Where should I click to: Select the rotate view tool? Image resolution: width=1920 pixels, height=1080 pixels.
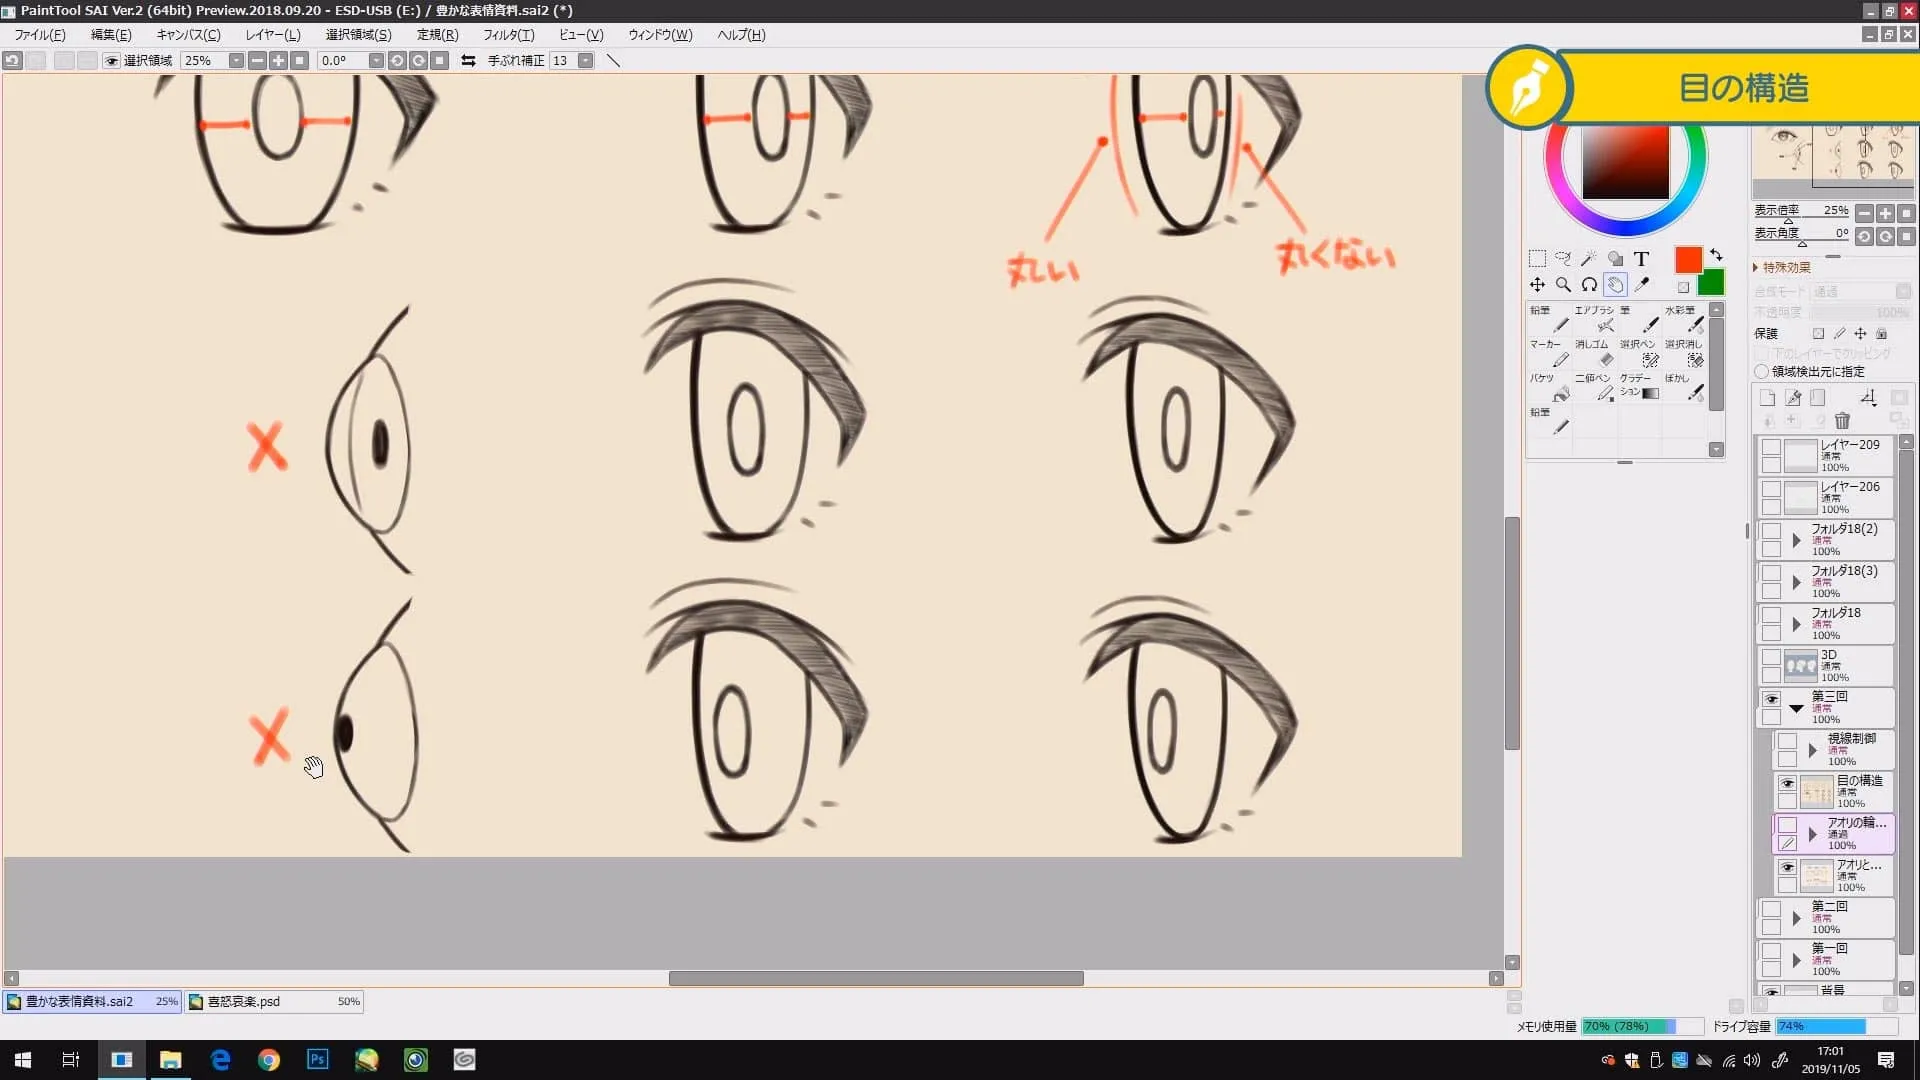point(1589,284)
